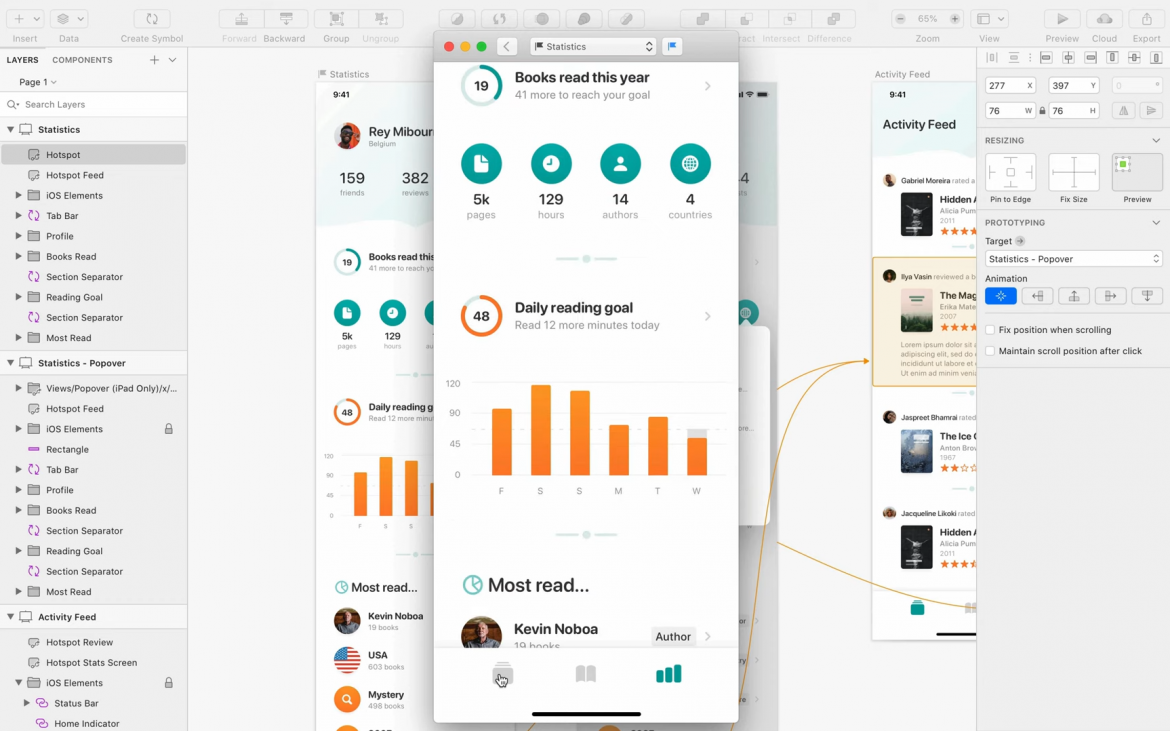
Task: Click the zoom-in plus stepper
Action: [x=954, y=17]
